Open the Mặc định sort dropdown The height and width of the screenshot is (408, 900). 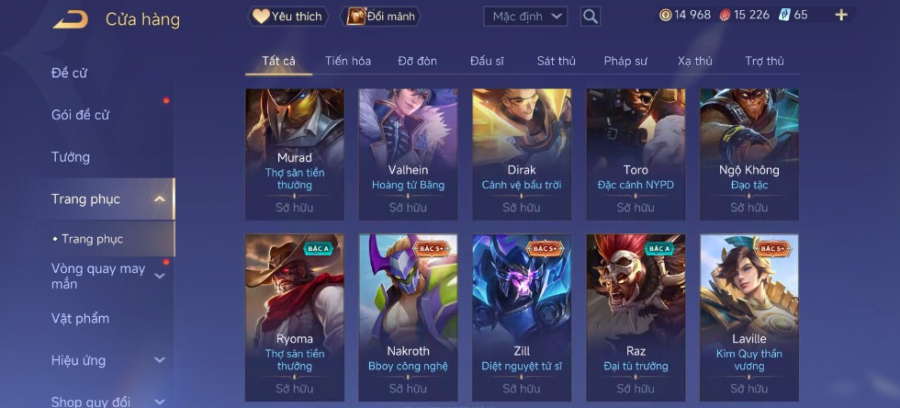click(525, 17)
